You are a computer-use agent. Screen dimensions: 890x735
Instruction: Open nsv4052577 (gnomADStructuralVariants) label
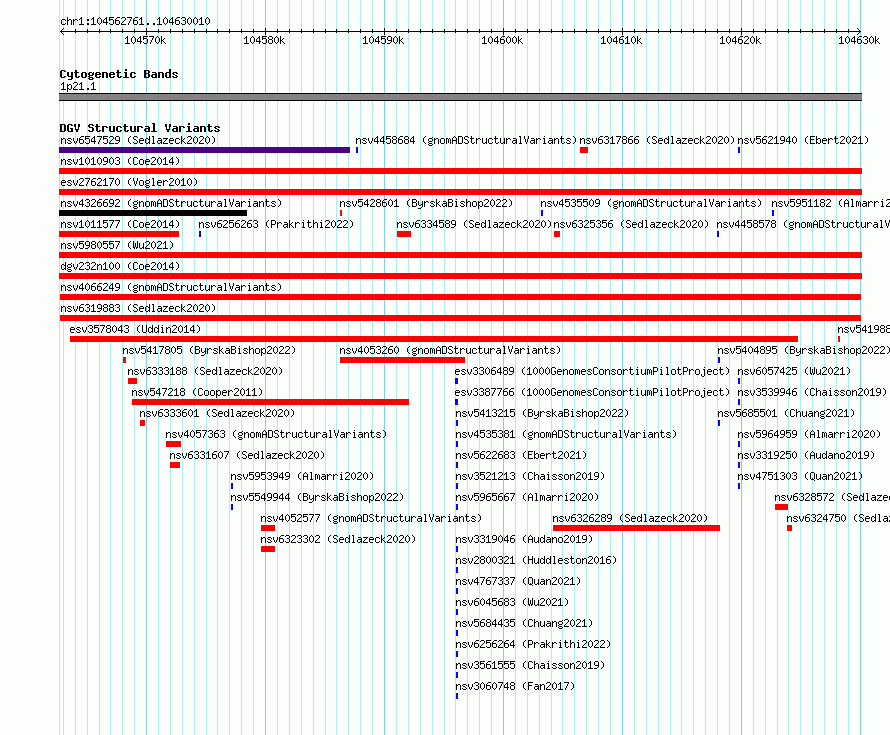click(371, 518)
